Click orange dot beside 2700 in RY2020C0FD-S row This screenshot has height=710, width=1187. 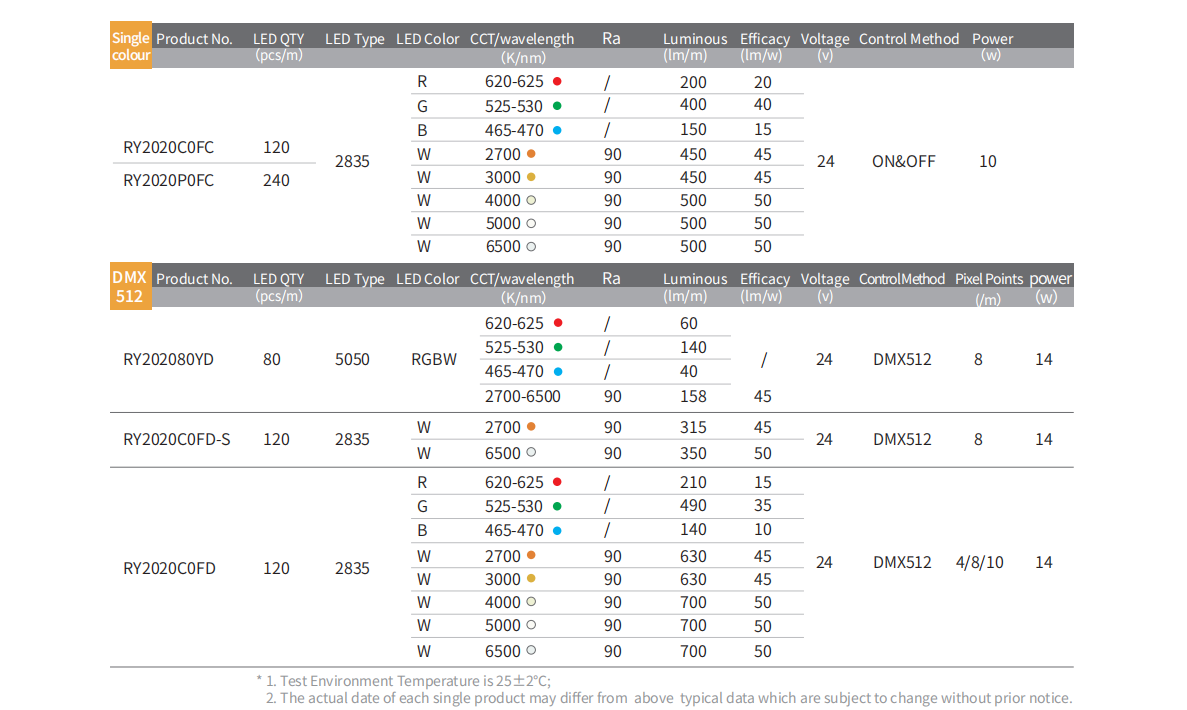pyautogui.click(x=532, y=427)
